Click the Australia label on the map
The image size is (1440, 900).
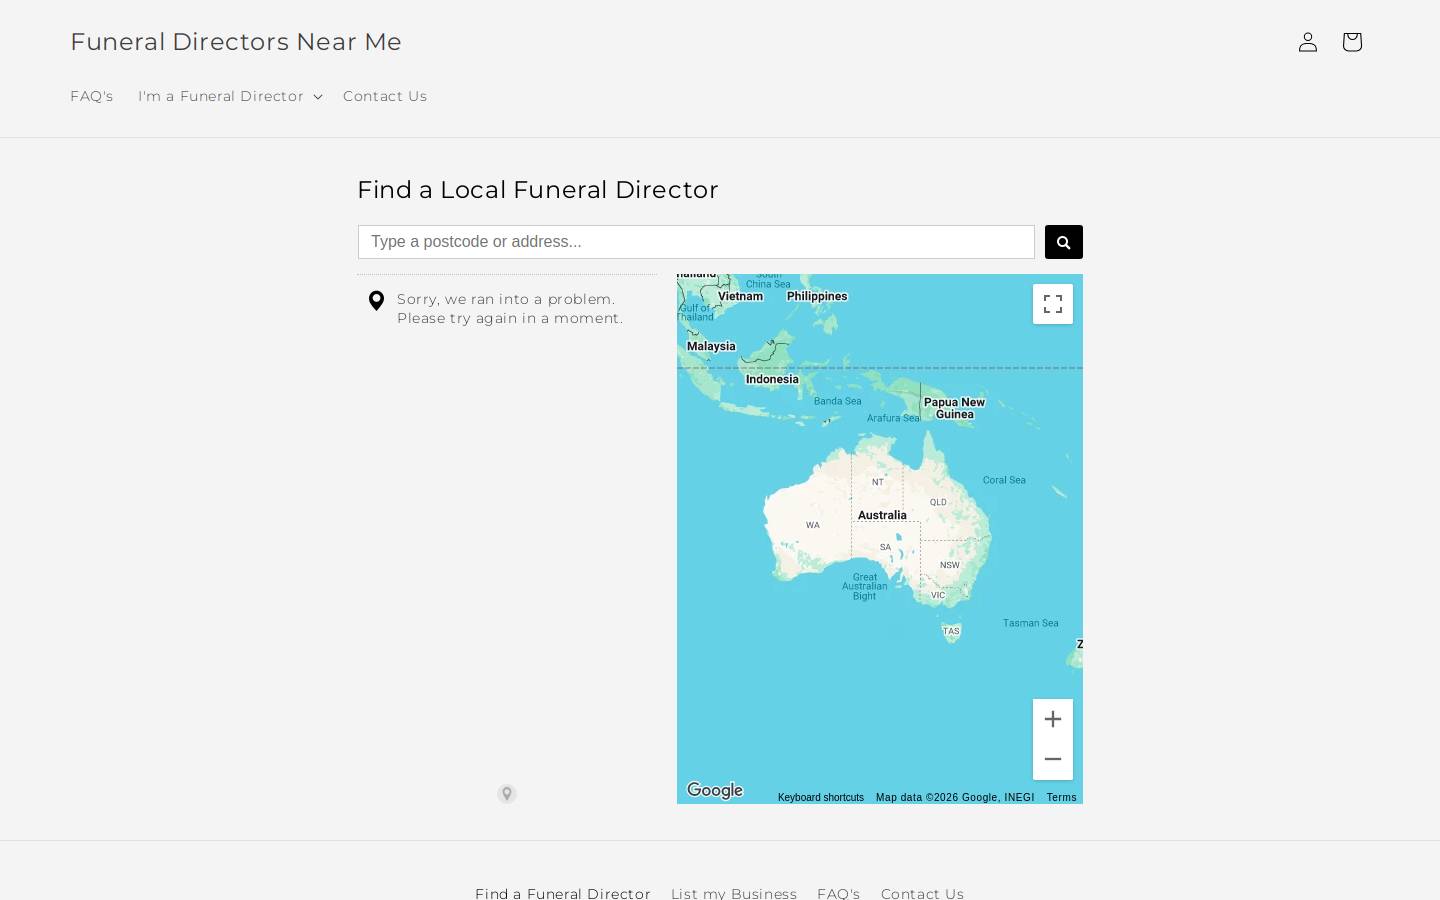[882, 515]
